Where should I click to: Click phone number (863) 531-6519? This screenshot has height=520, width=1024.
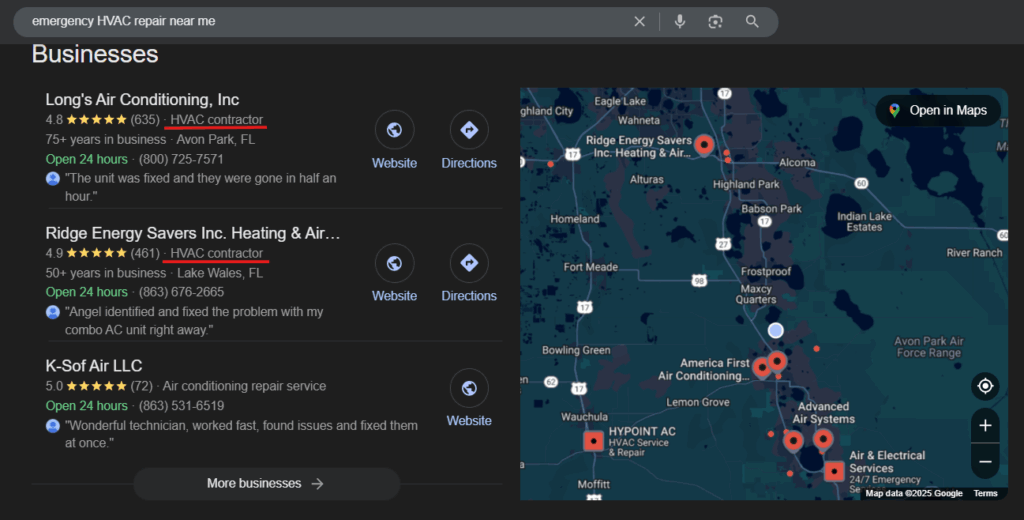click(181, 406)
